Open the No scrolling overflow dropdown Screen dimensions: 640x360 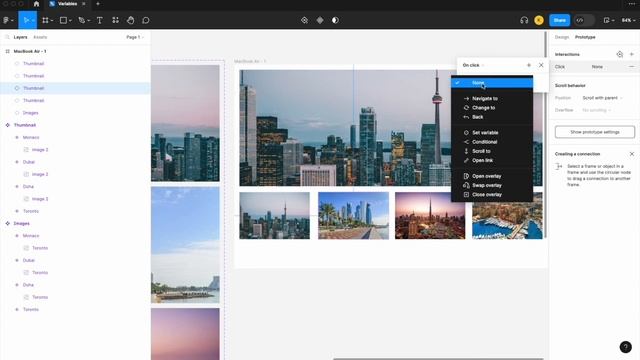(x=596, y=110)
